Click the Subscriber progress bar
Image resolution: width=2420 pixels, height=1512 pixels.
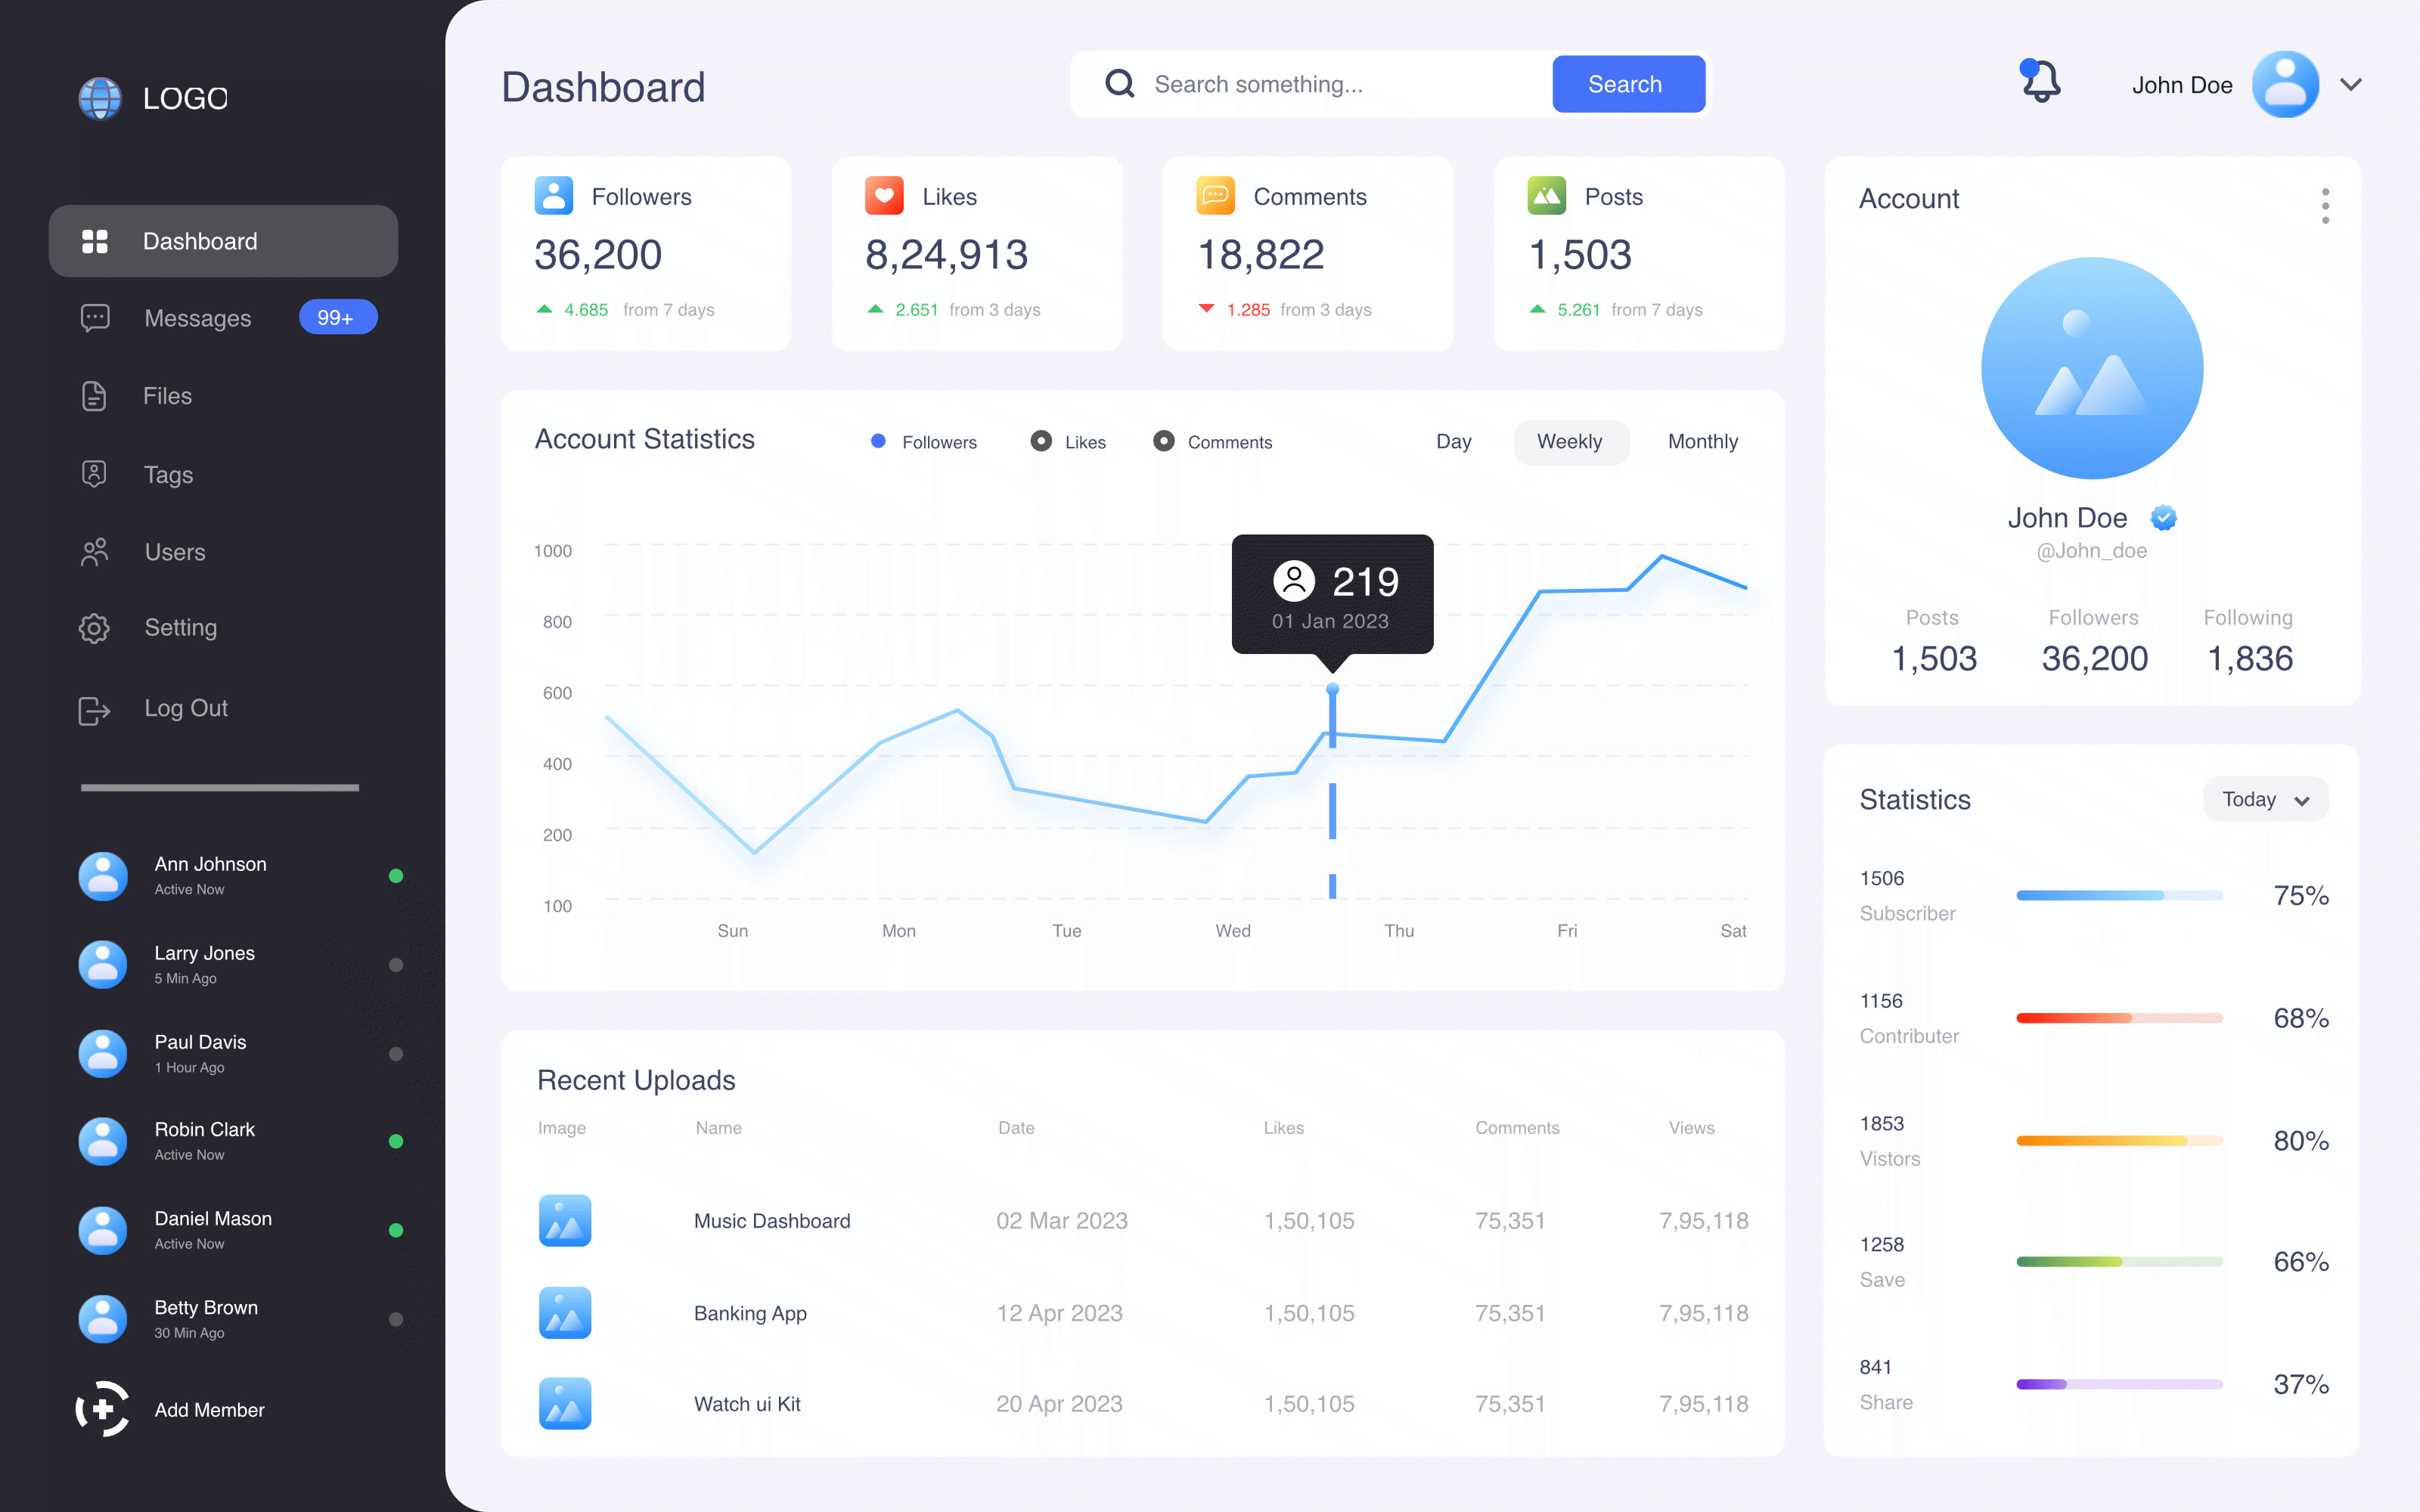tap(2118, 895)
